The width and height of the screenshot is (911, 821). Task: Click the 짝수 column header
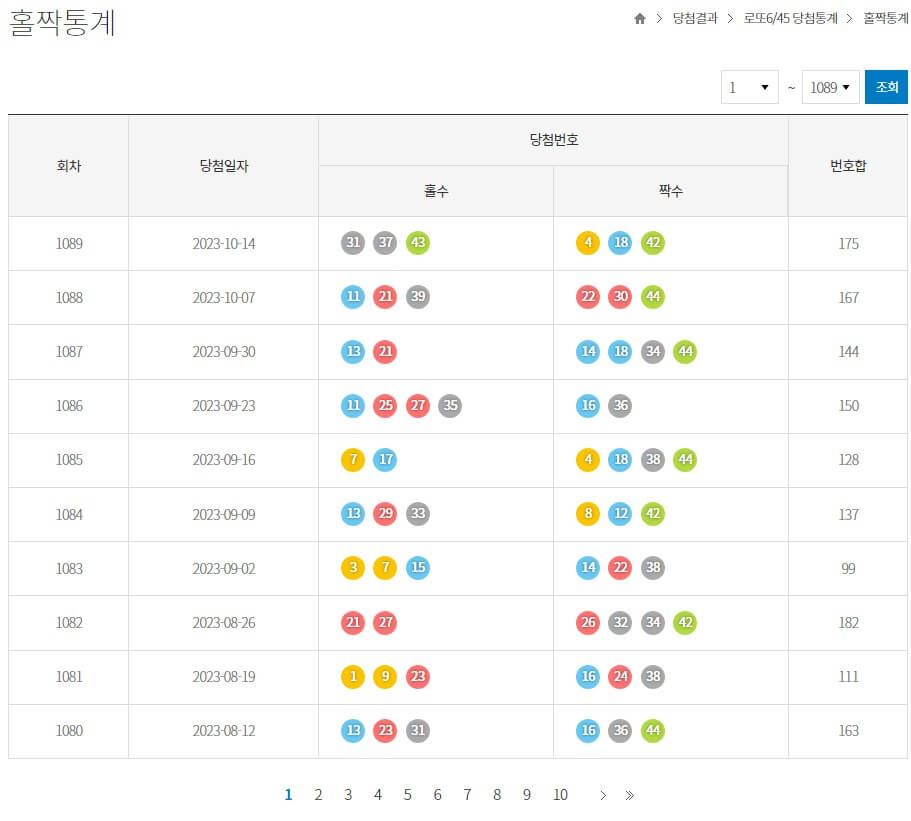click(x=670, y=191)
